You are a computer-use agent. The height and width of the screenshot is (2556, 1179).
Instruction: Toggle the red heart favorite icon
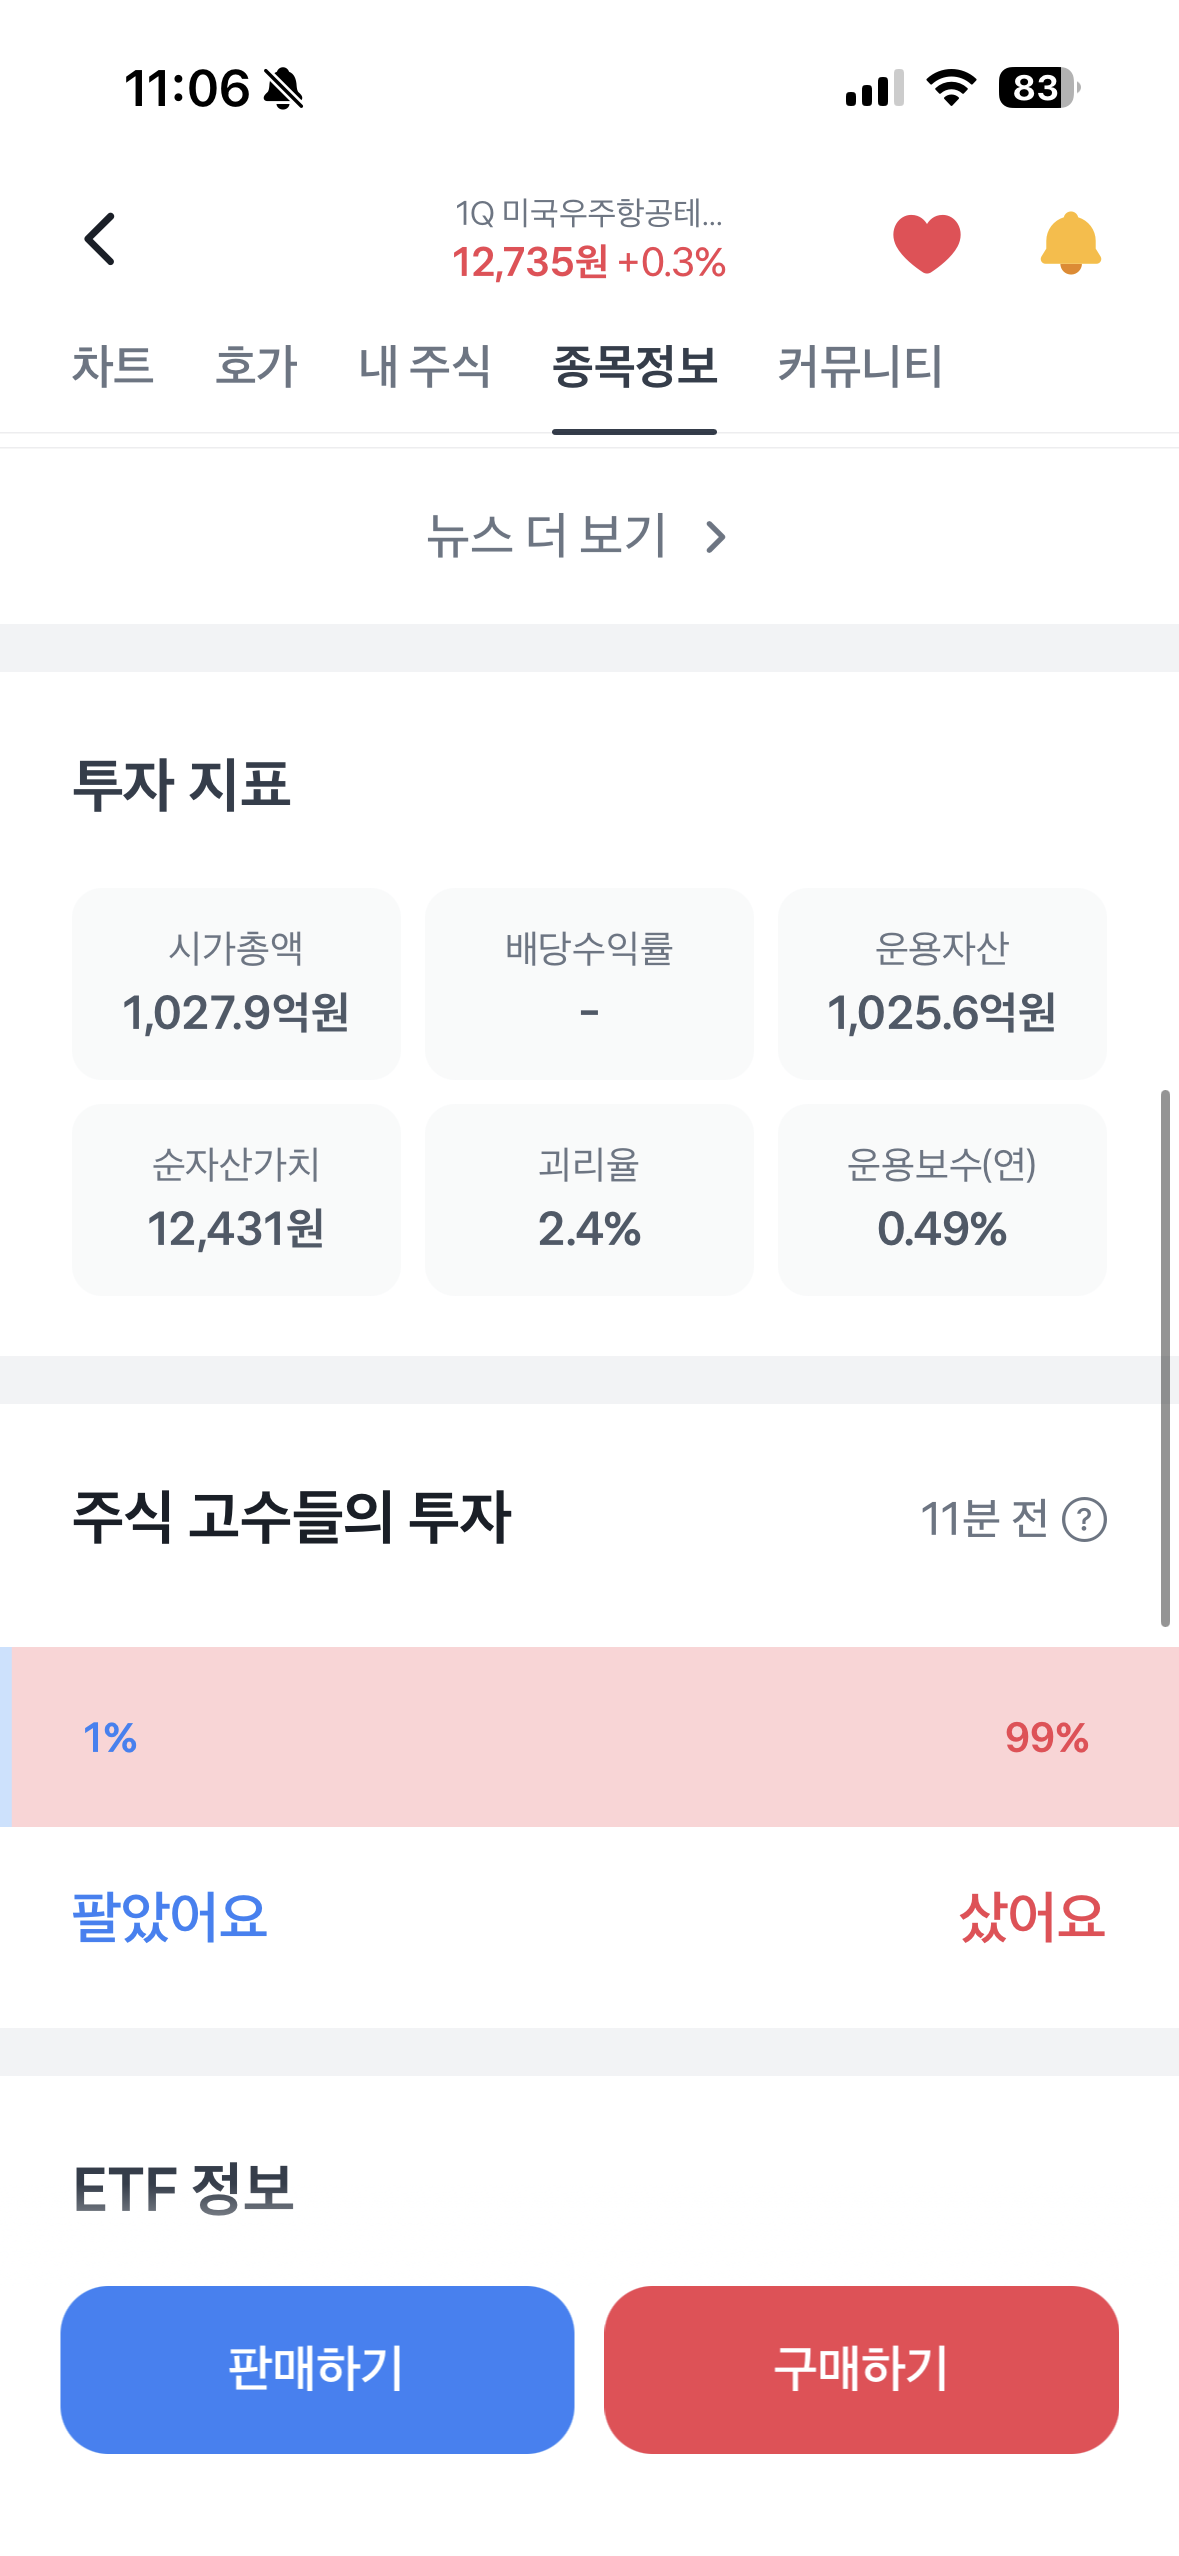coord(926,243)
